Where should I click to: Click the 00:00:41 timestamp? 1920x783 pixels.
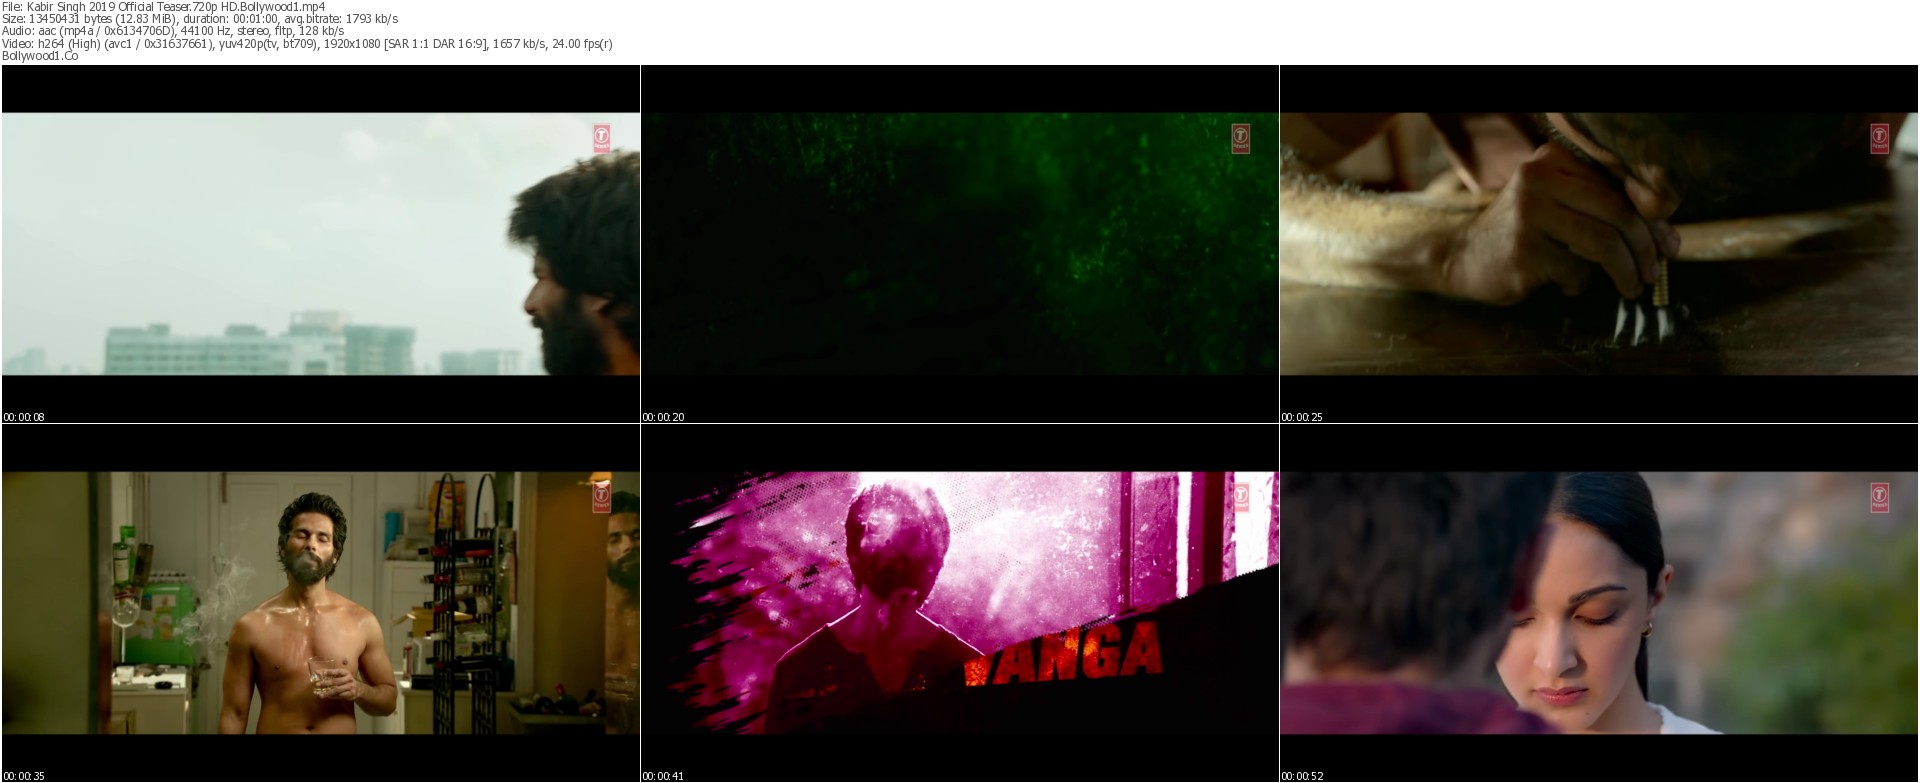[664, 776]
